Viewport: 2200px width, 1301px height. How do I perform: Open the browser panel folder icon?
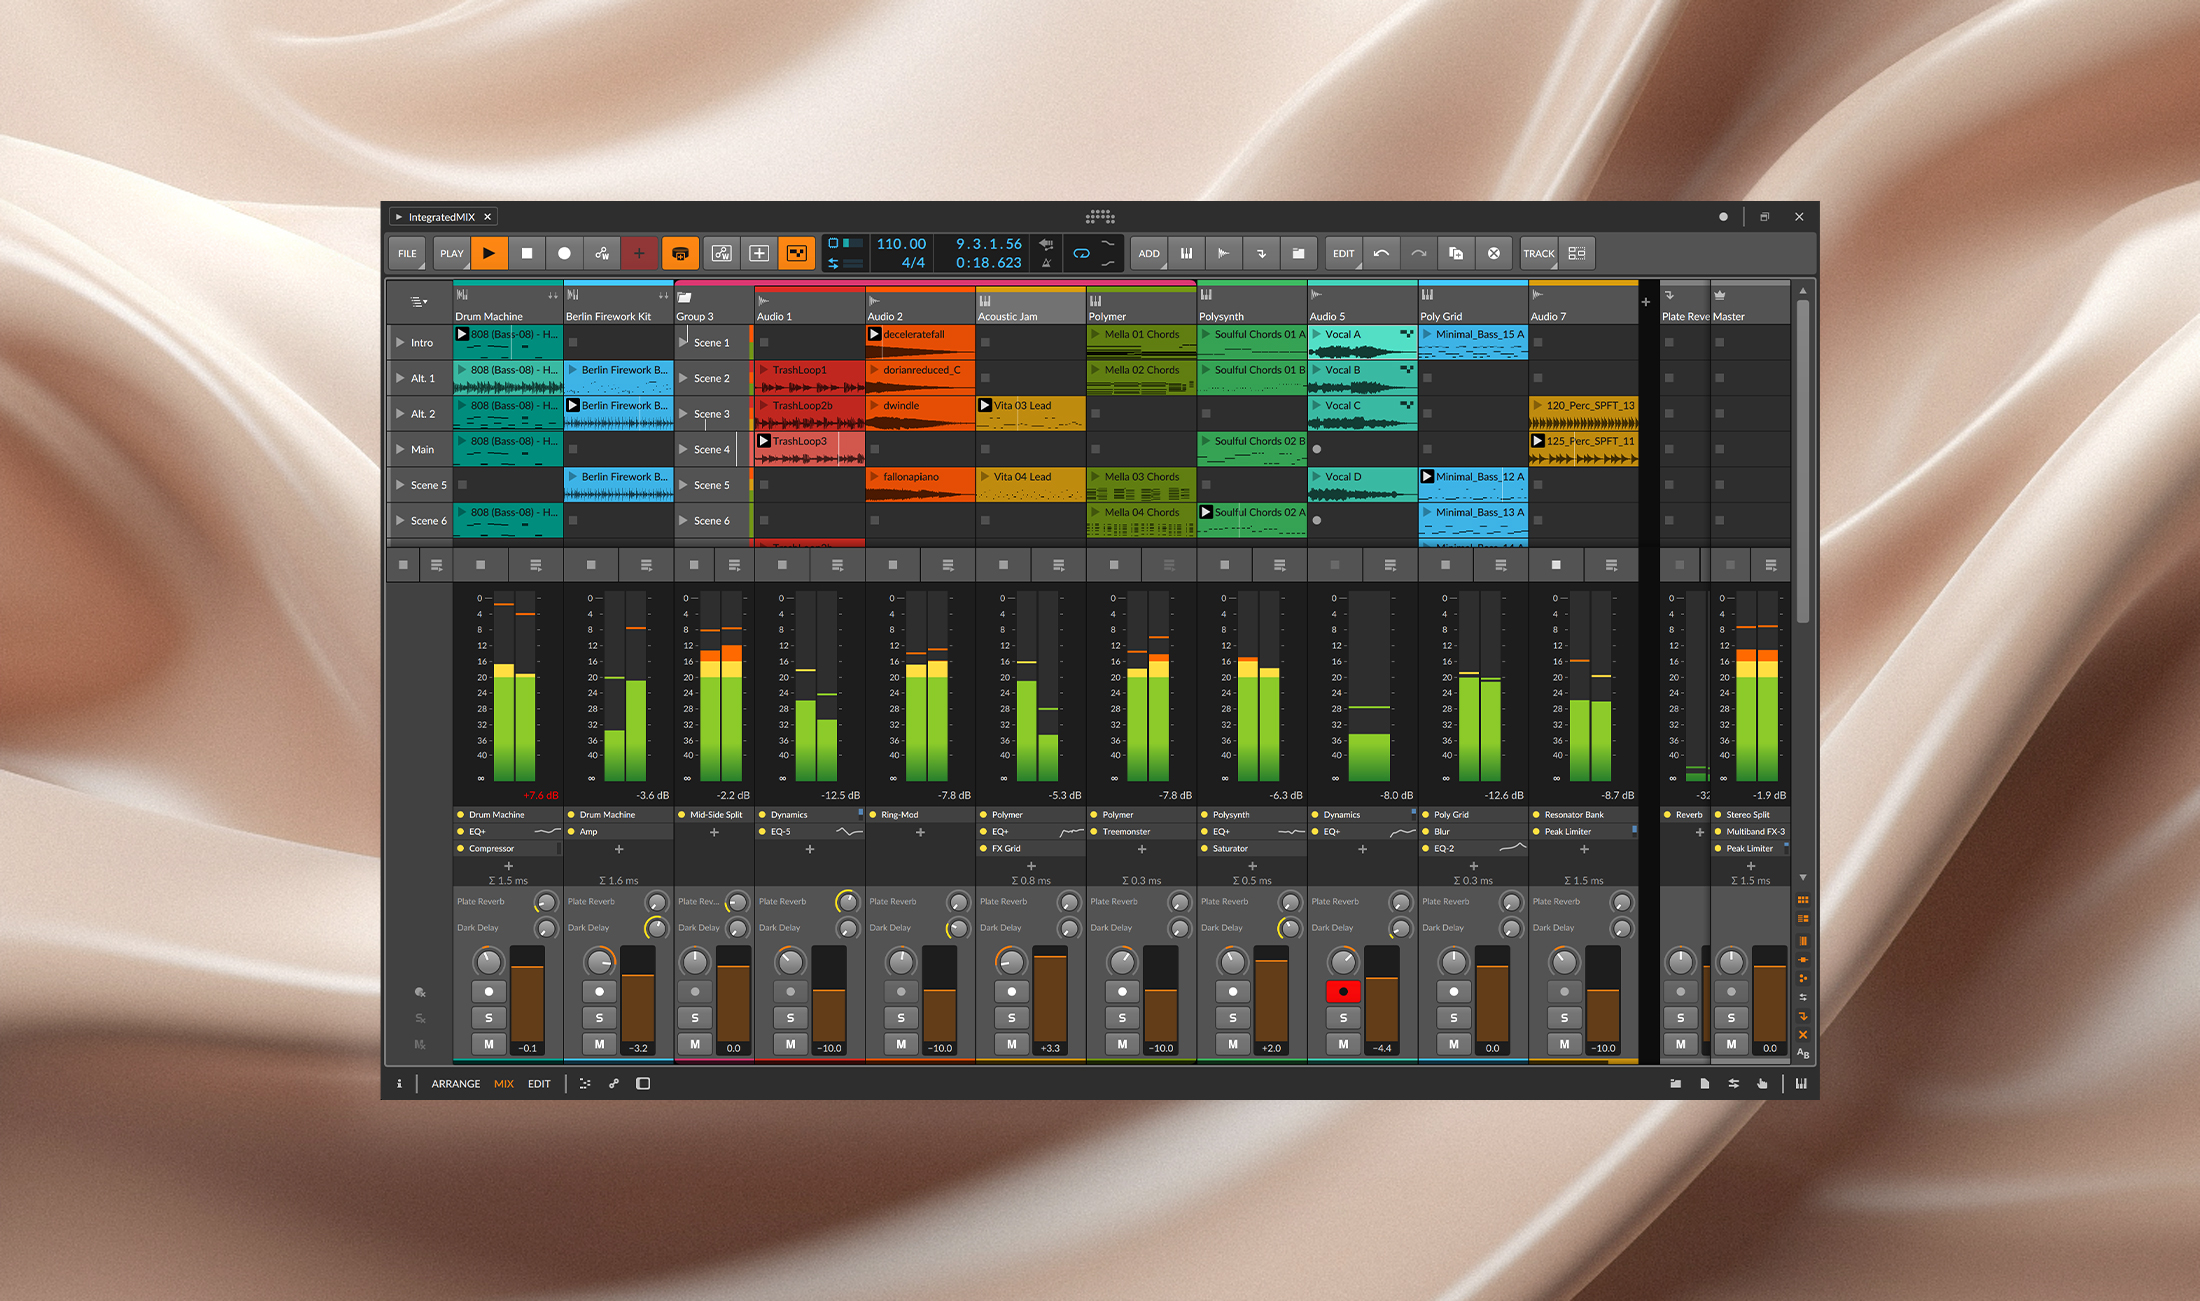1675,1084
